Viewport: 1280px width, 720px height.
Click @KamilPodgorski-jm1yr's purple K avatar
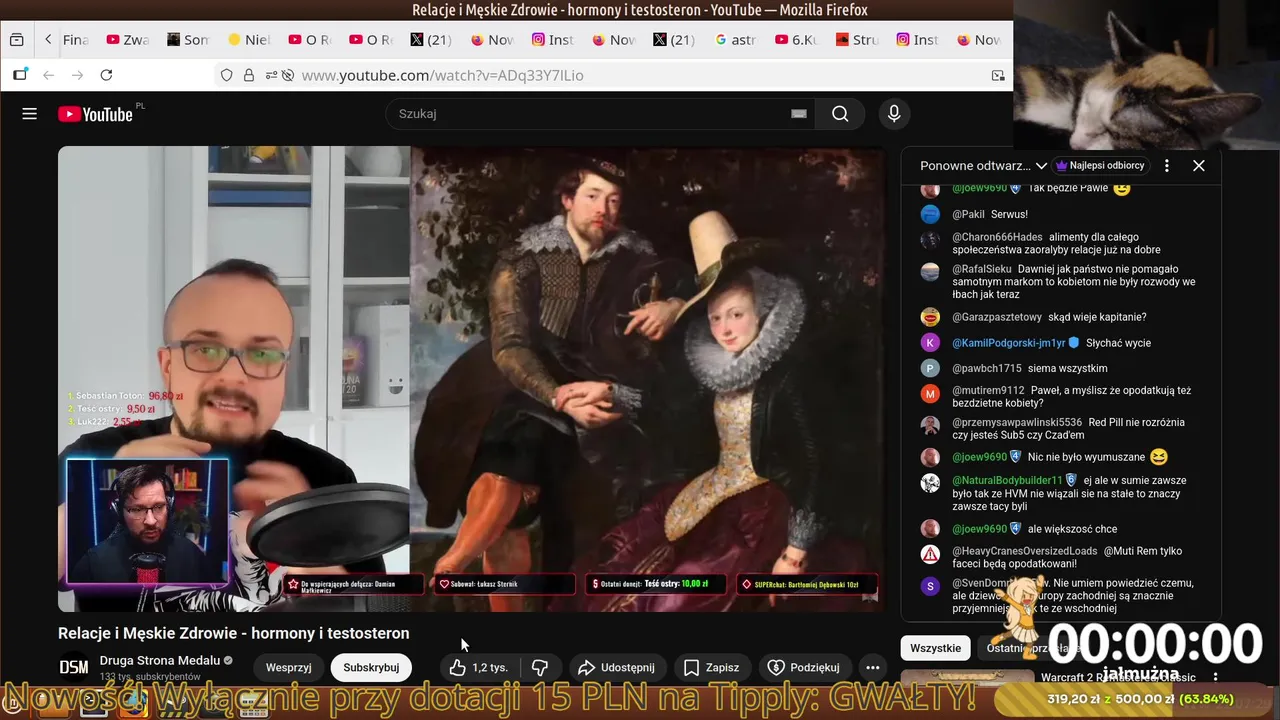pos(930,343)
